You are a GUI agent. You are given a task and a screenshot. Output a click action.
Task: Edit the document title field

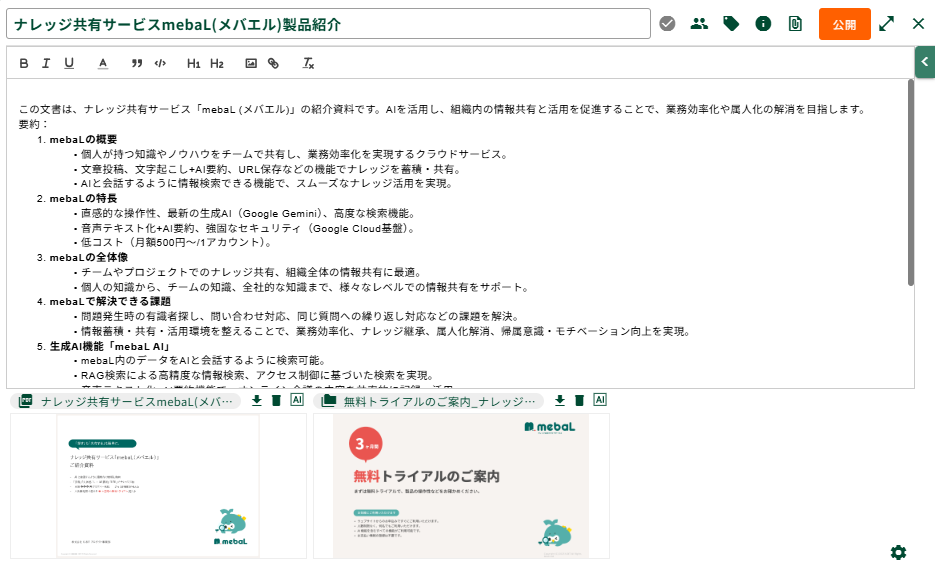point(328,24)
